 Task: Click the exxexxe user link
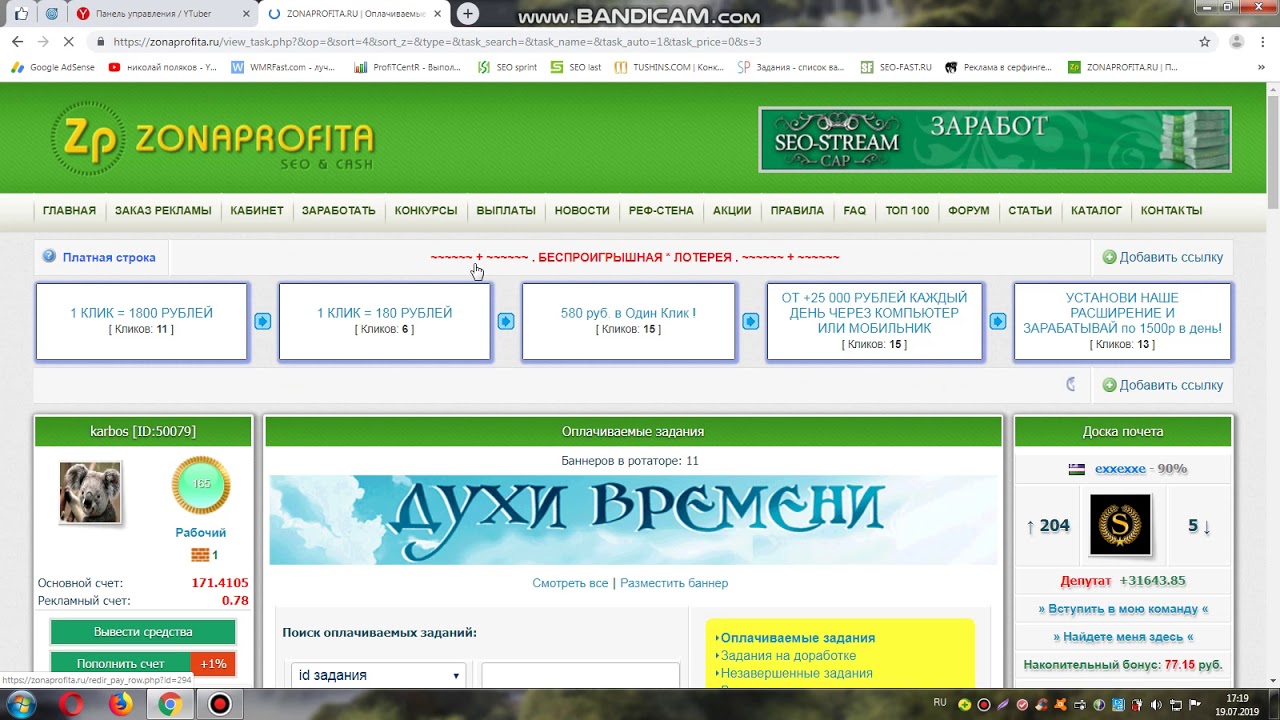(1120, 469)
